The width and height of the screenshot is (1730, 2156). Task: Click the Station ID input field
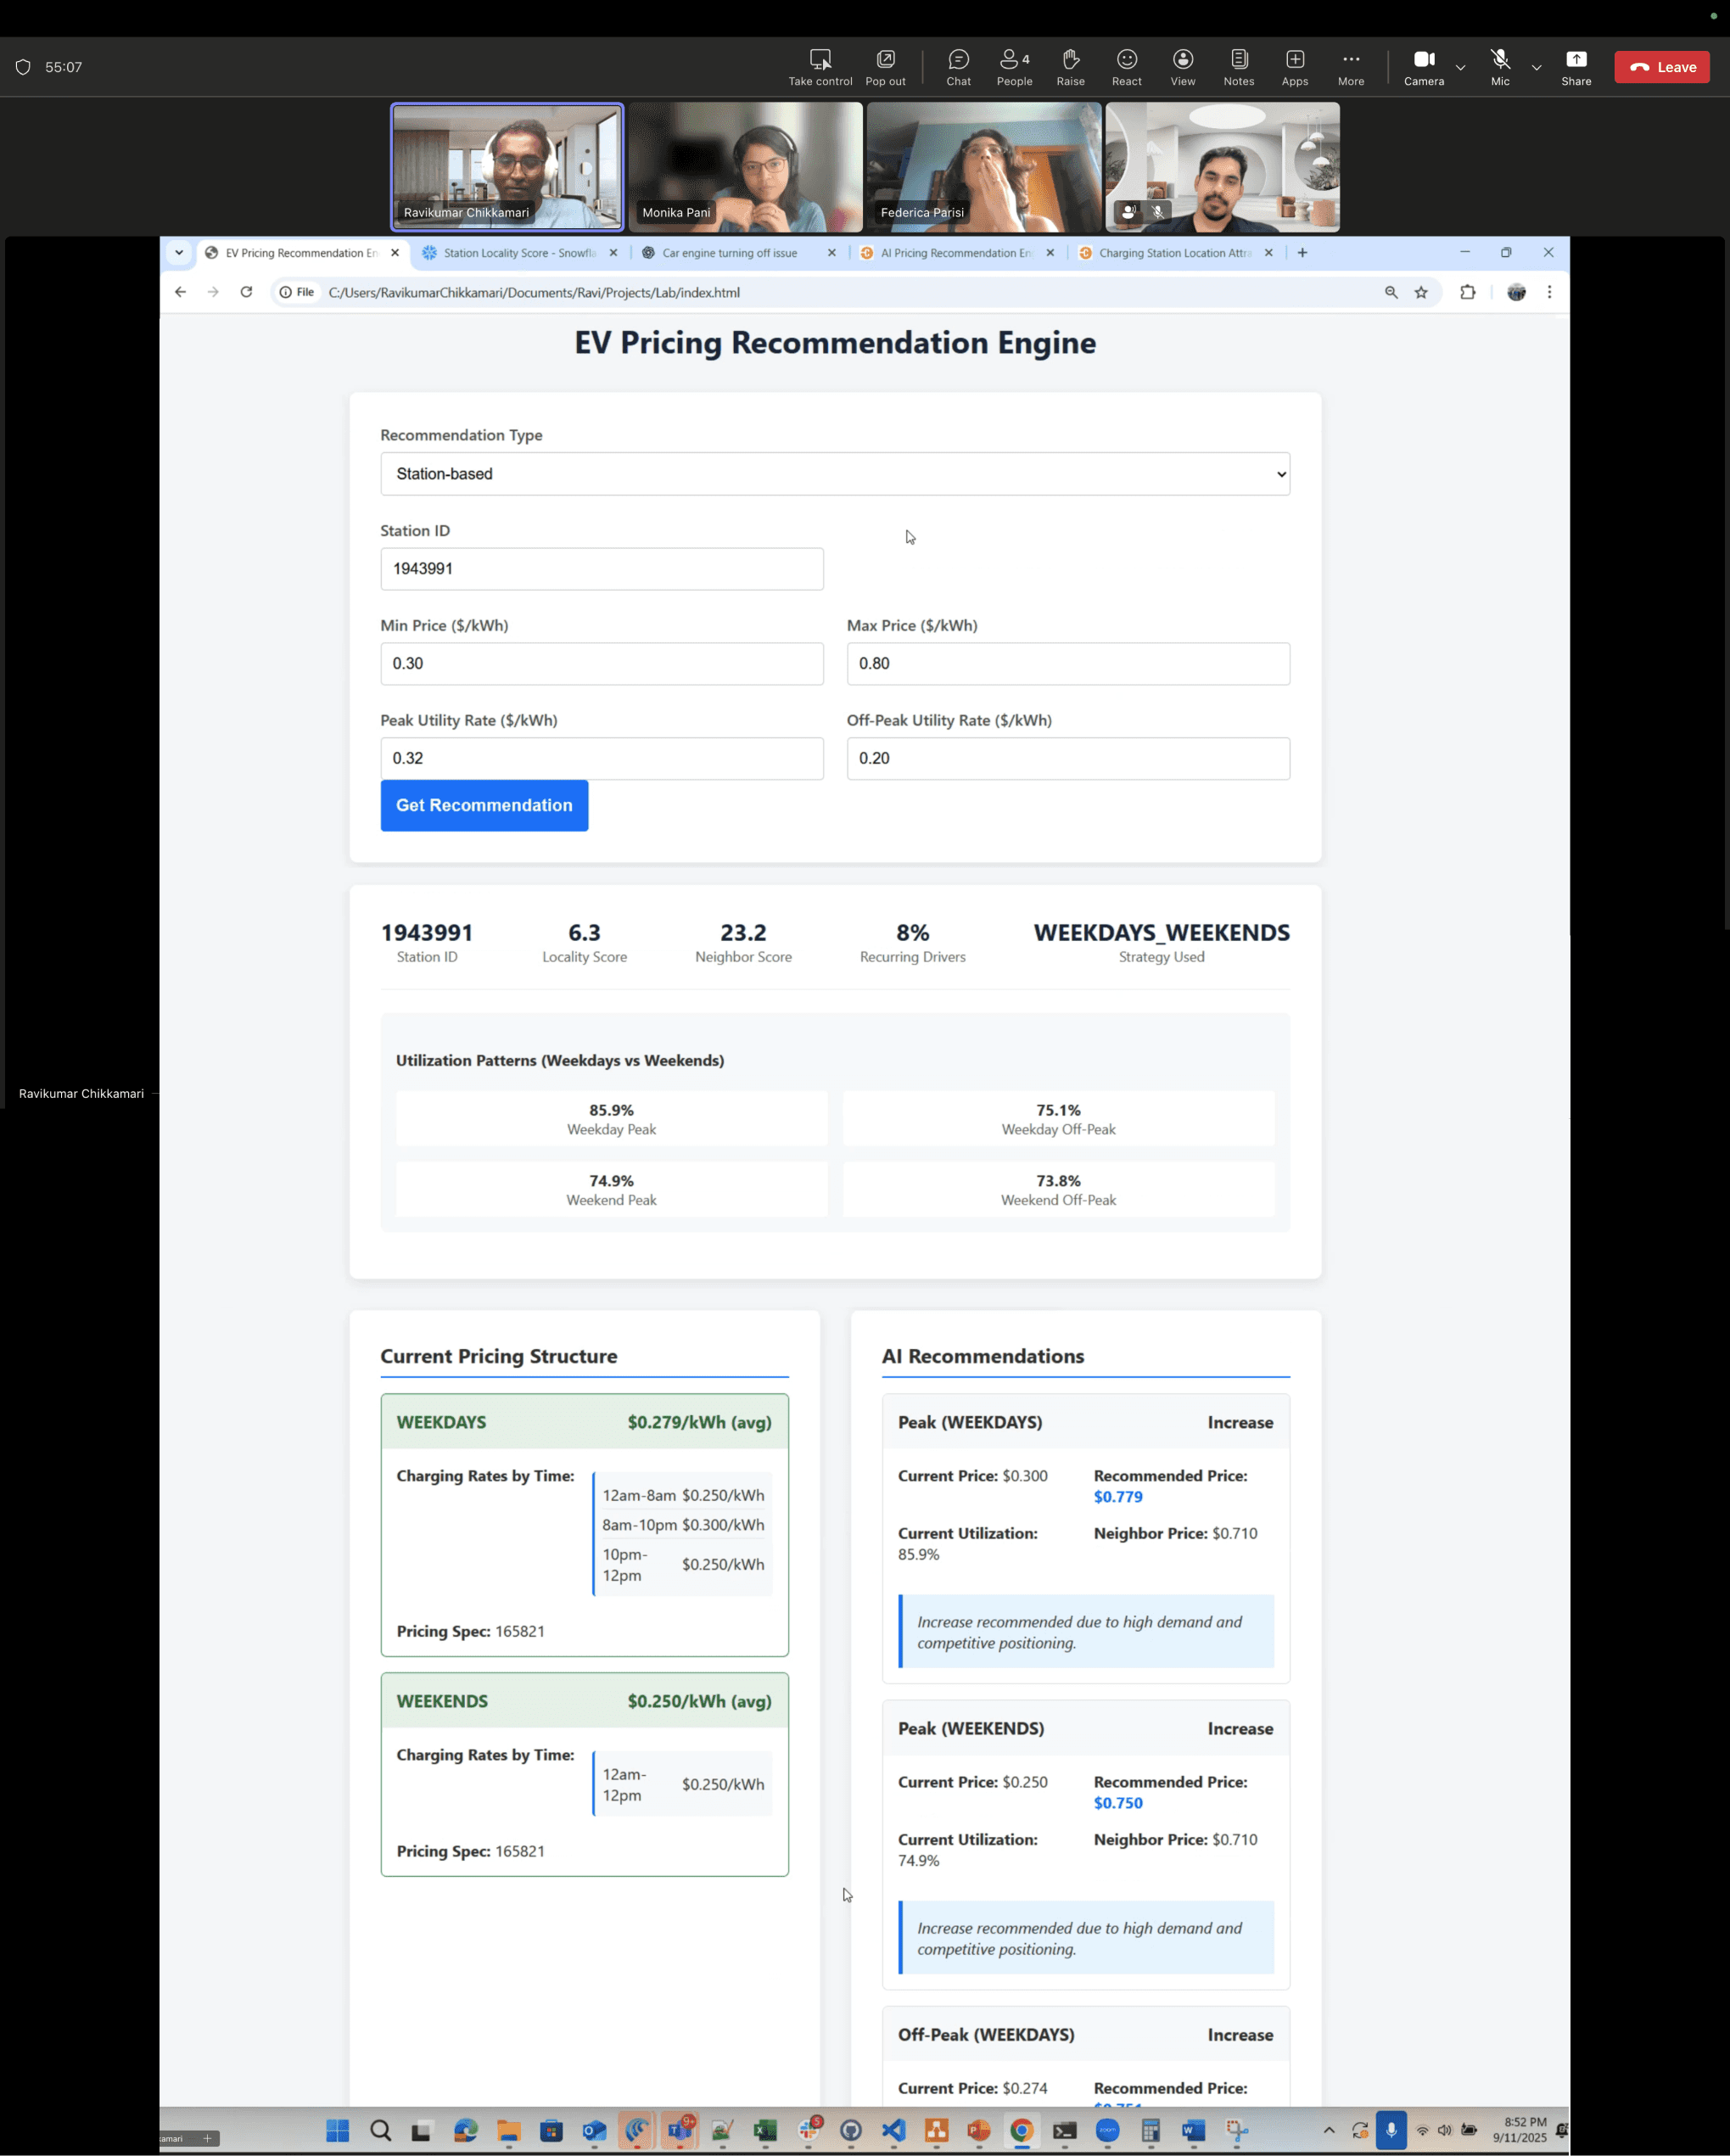tap(601, 569)
